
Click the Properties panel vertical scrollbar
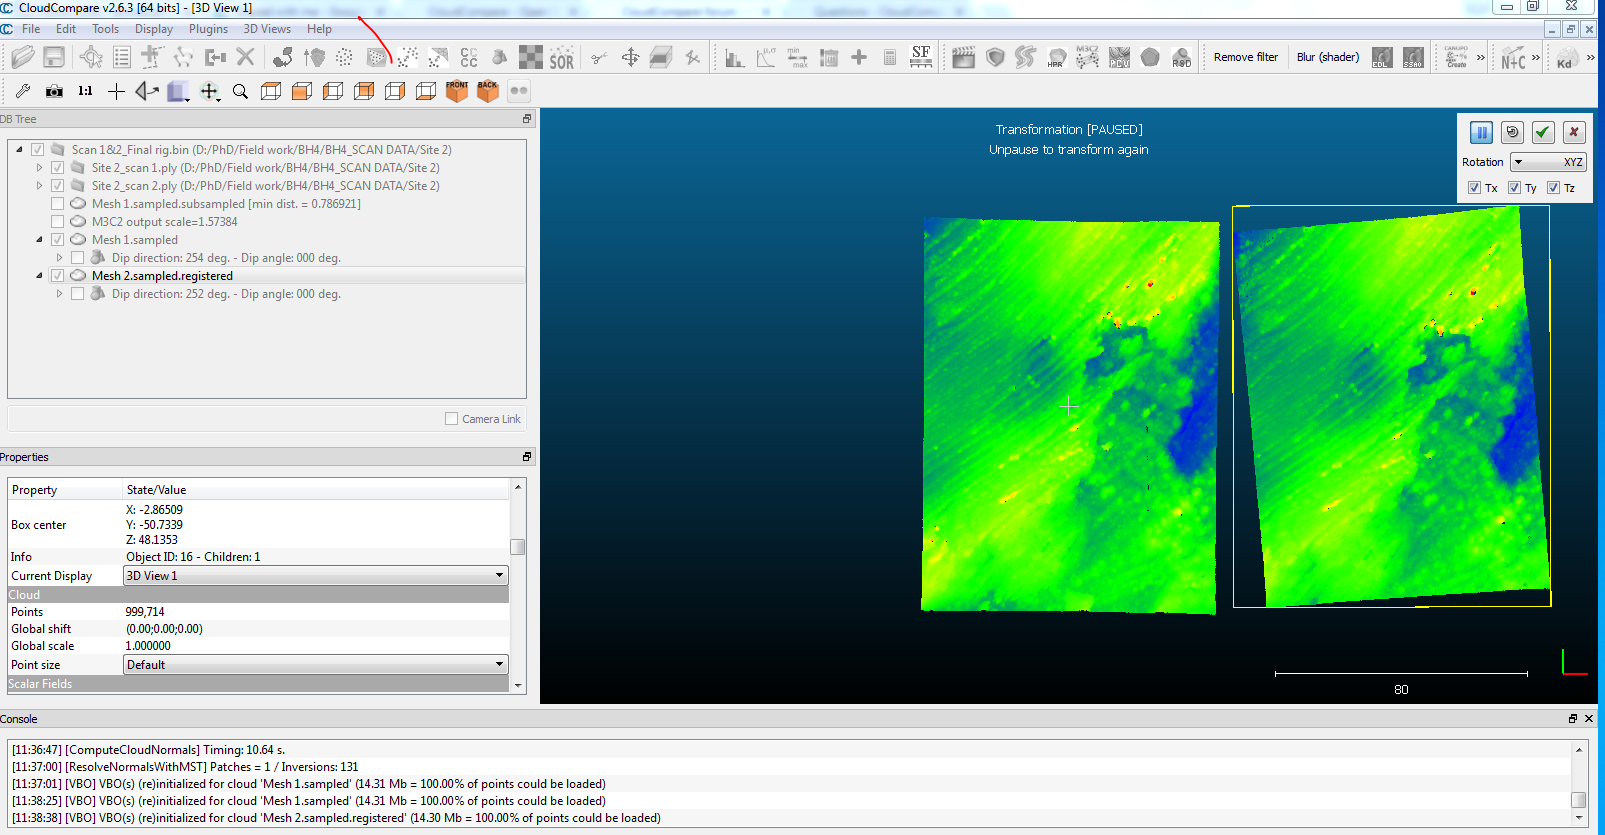pyautogui.click(x=517, y=585)
